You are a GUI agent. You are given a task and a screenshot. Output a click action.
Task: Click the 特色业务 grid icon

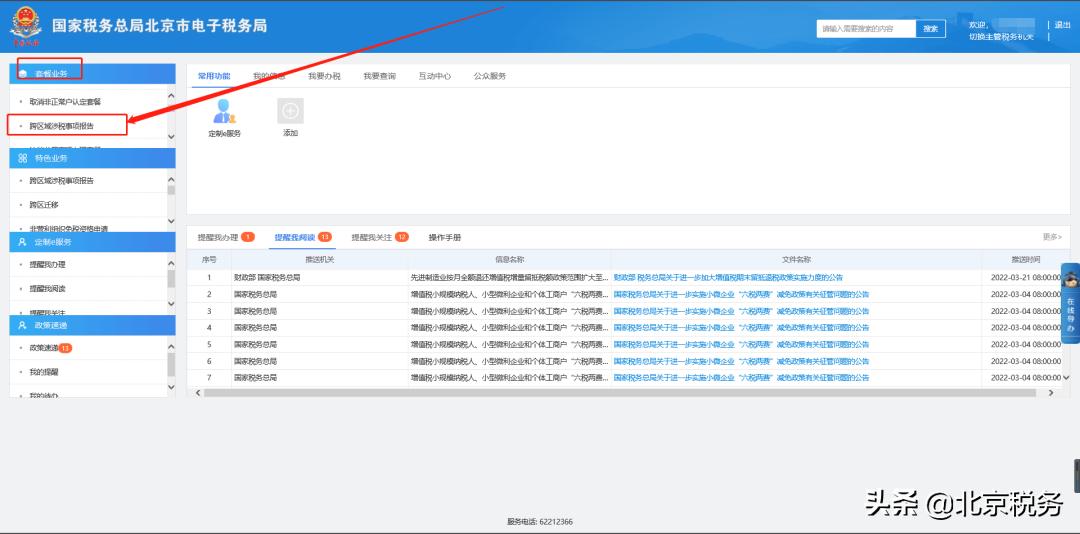[x=23, y=158]
